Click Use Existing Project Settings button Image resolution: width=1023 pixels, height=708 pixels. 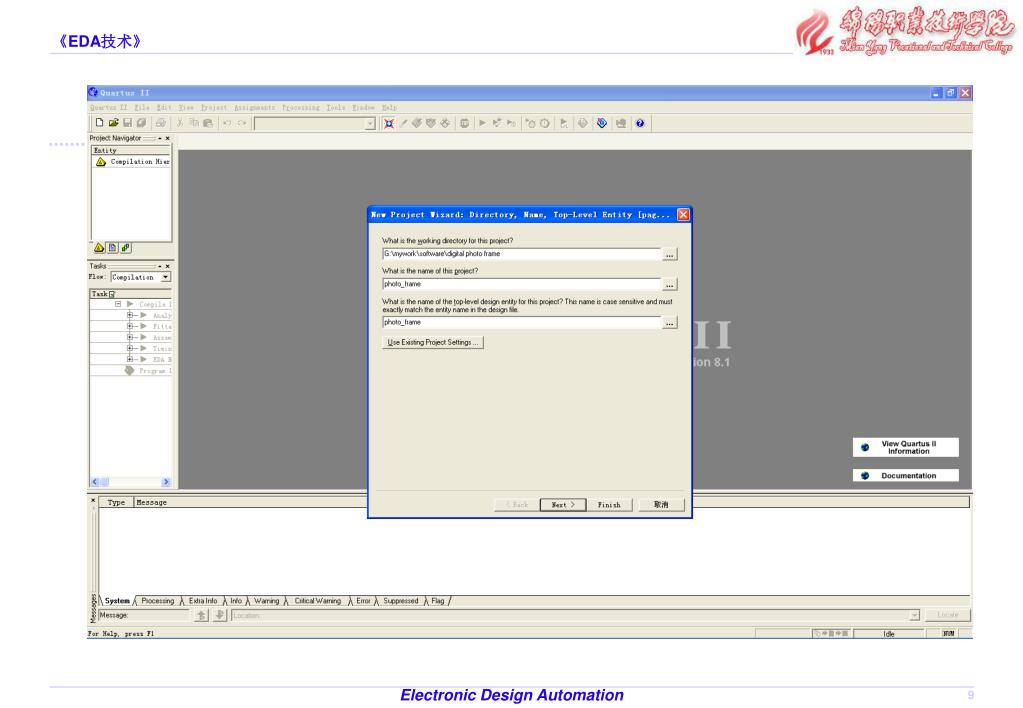[x=433, y=343]
